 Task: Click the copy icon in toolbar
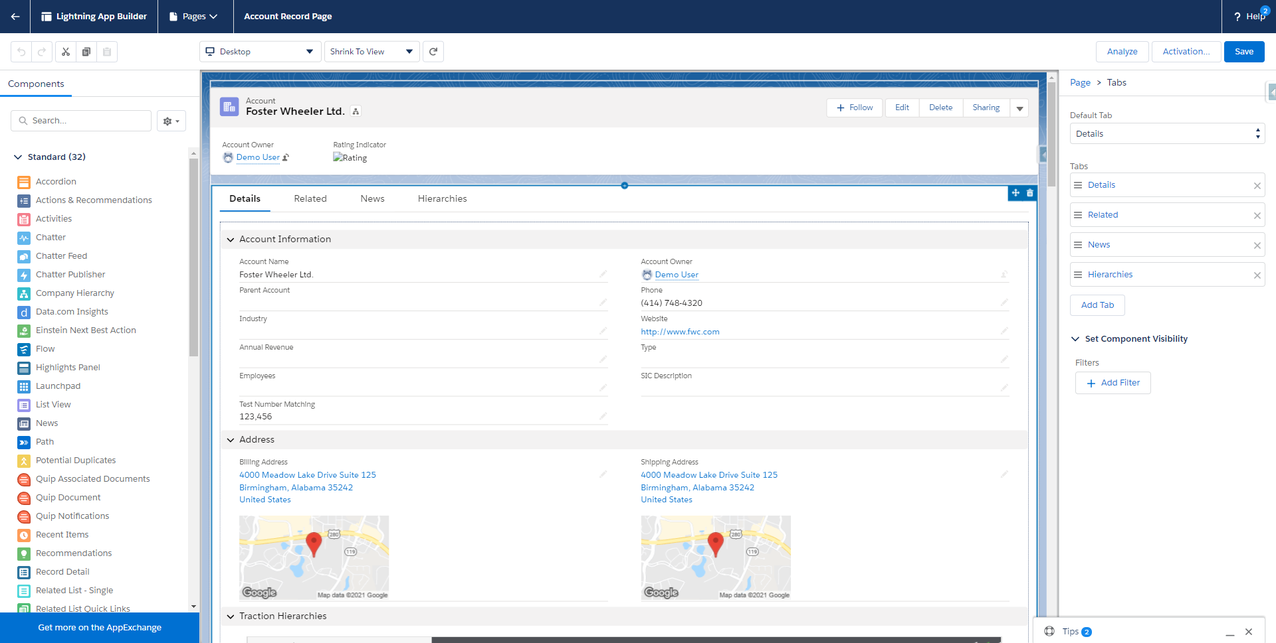[x=86, y=51]
